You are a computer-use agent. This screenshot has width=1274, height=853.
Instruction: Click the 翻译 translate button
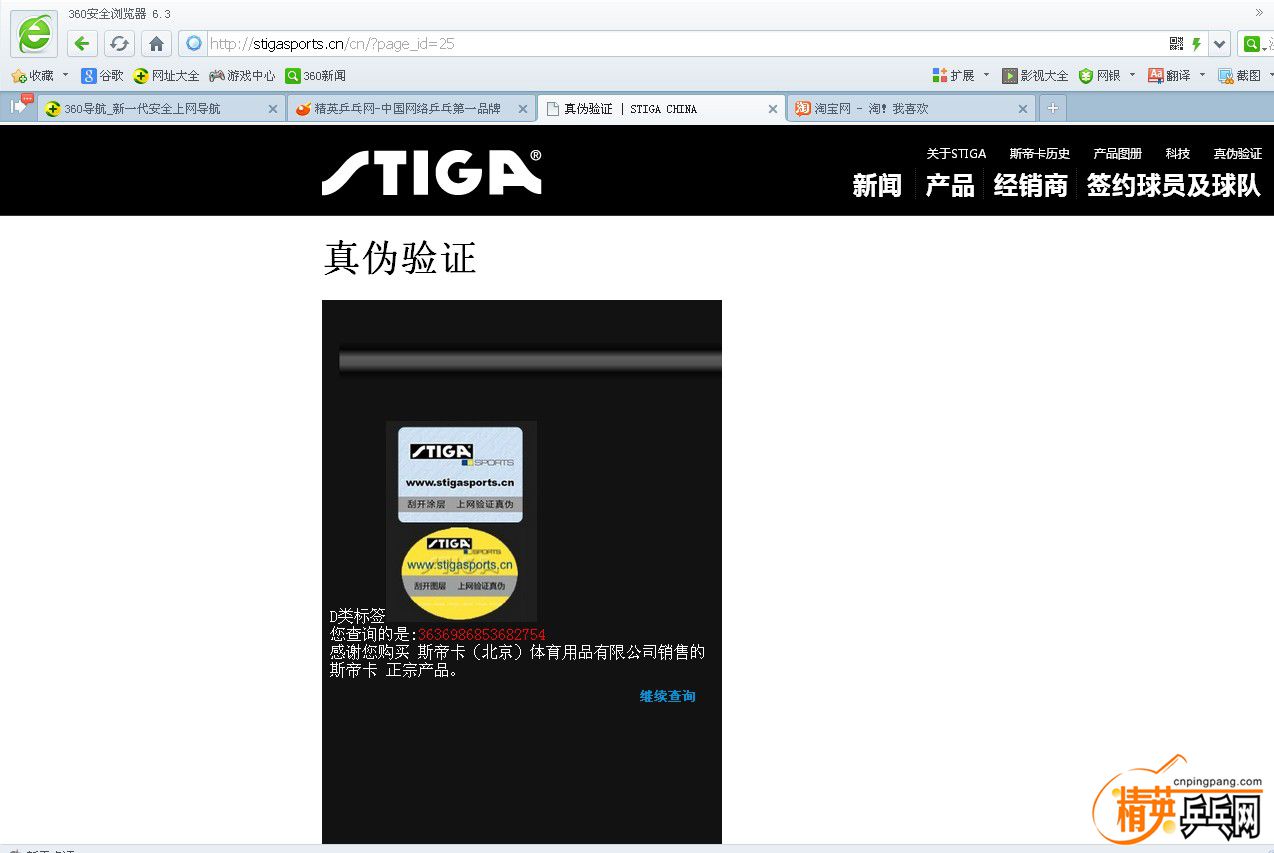(1169, 75)
